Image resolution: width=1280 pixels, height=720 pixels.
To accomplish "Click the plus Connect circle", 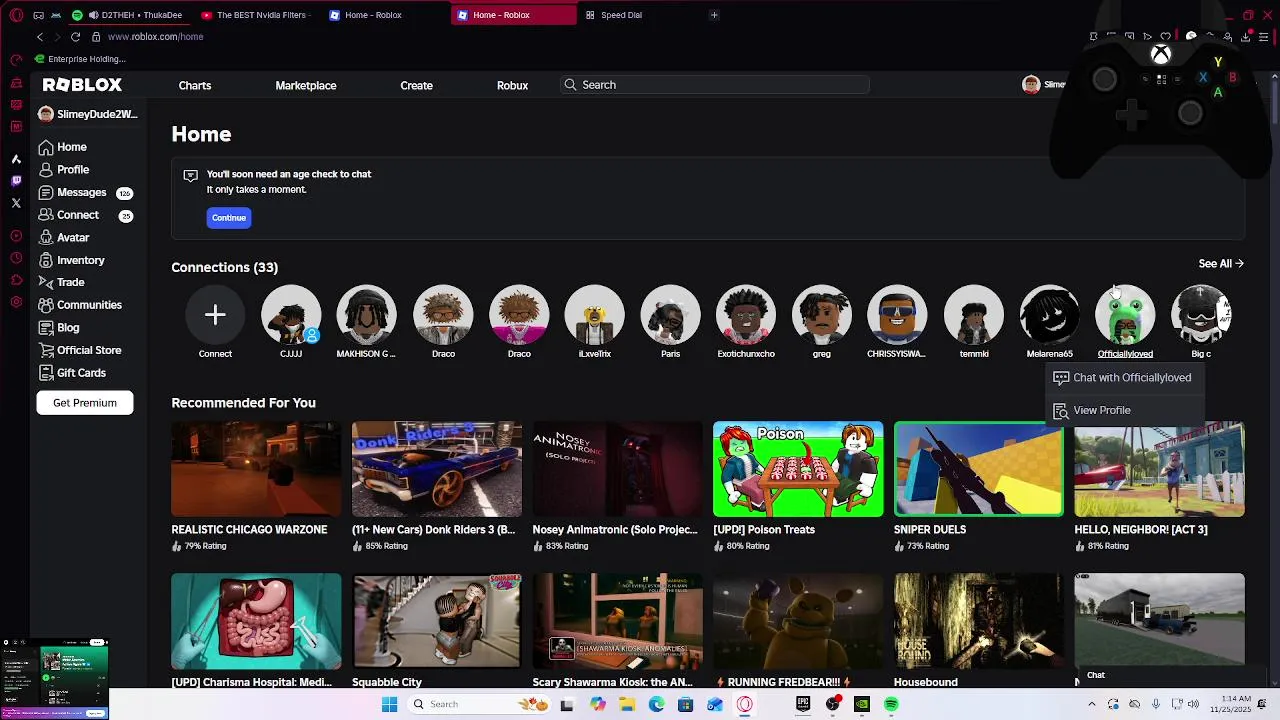I will pos(215,315).
